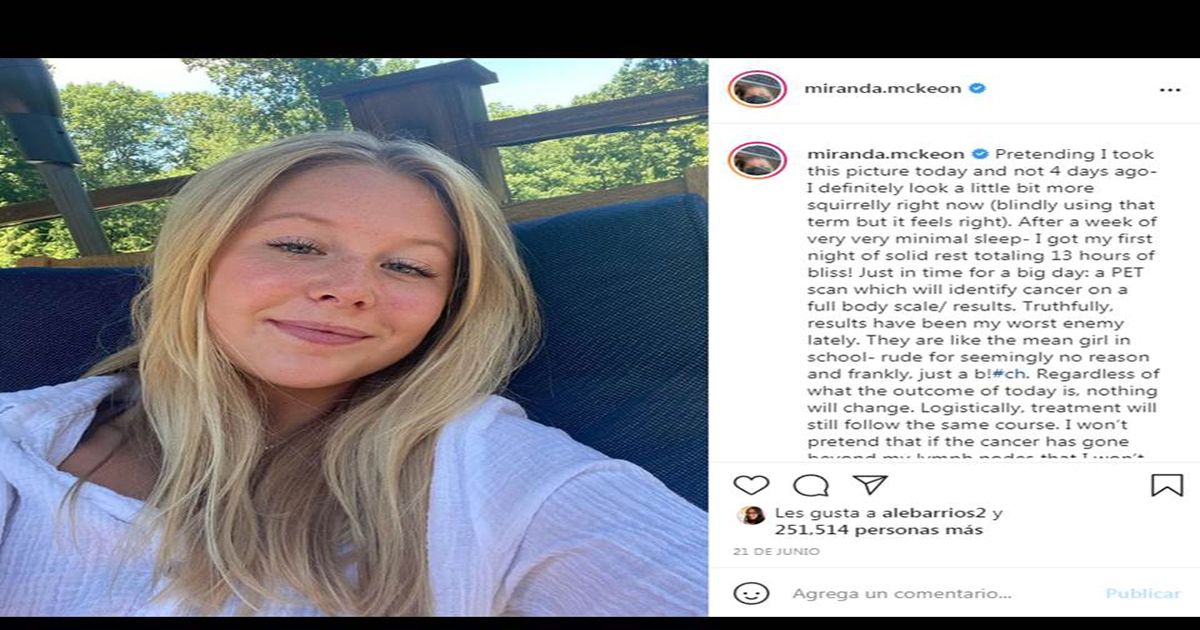Open comments via the speech bubble icon

tap(810, 485)
